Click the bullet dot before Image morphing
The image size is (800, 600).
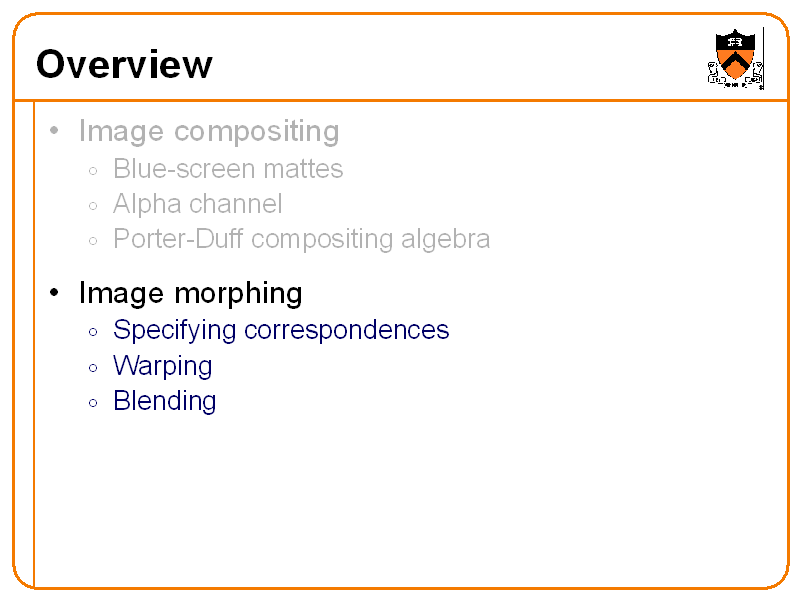pos(55,294)
